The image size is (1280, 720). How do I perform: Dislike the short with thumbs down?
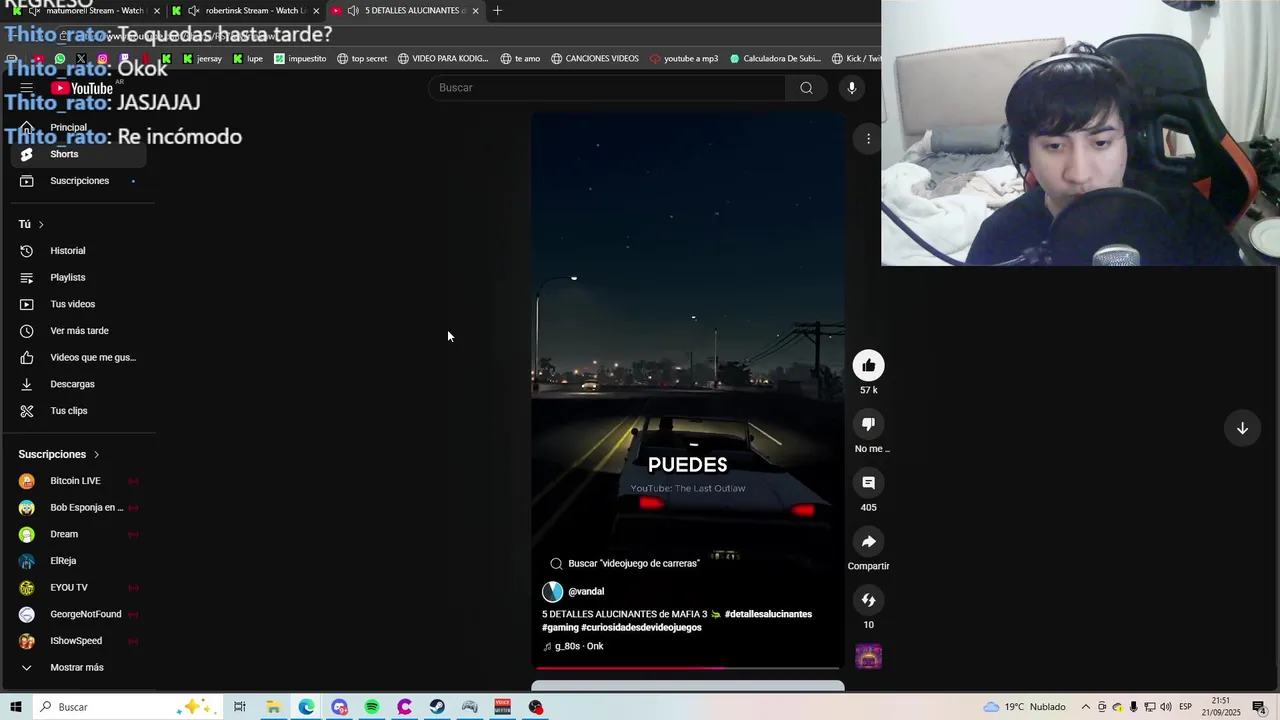pos(868,424)
